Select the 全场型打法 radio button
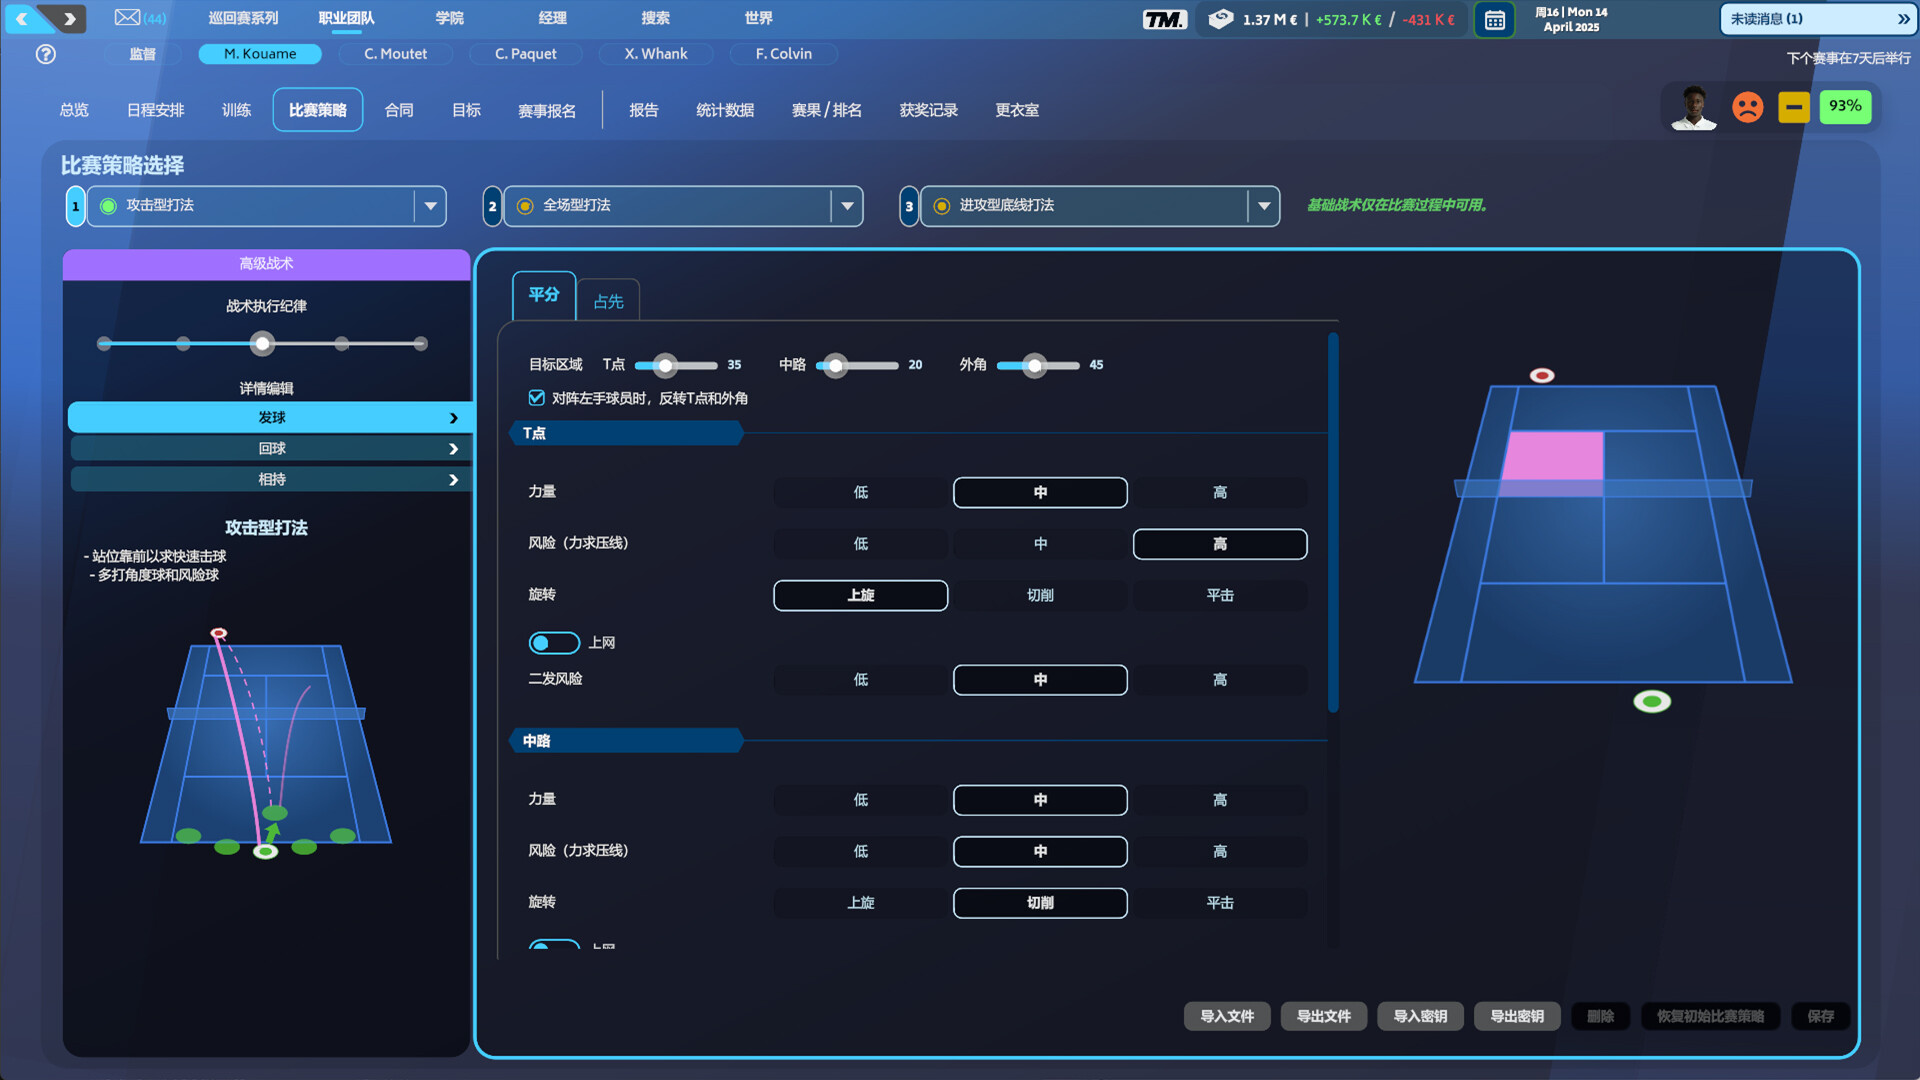1920x1080 pixels. coord(525,205)
